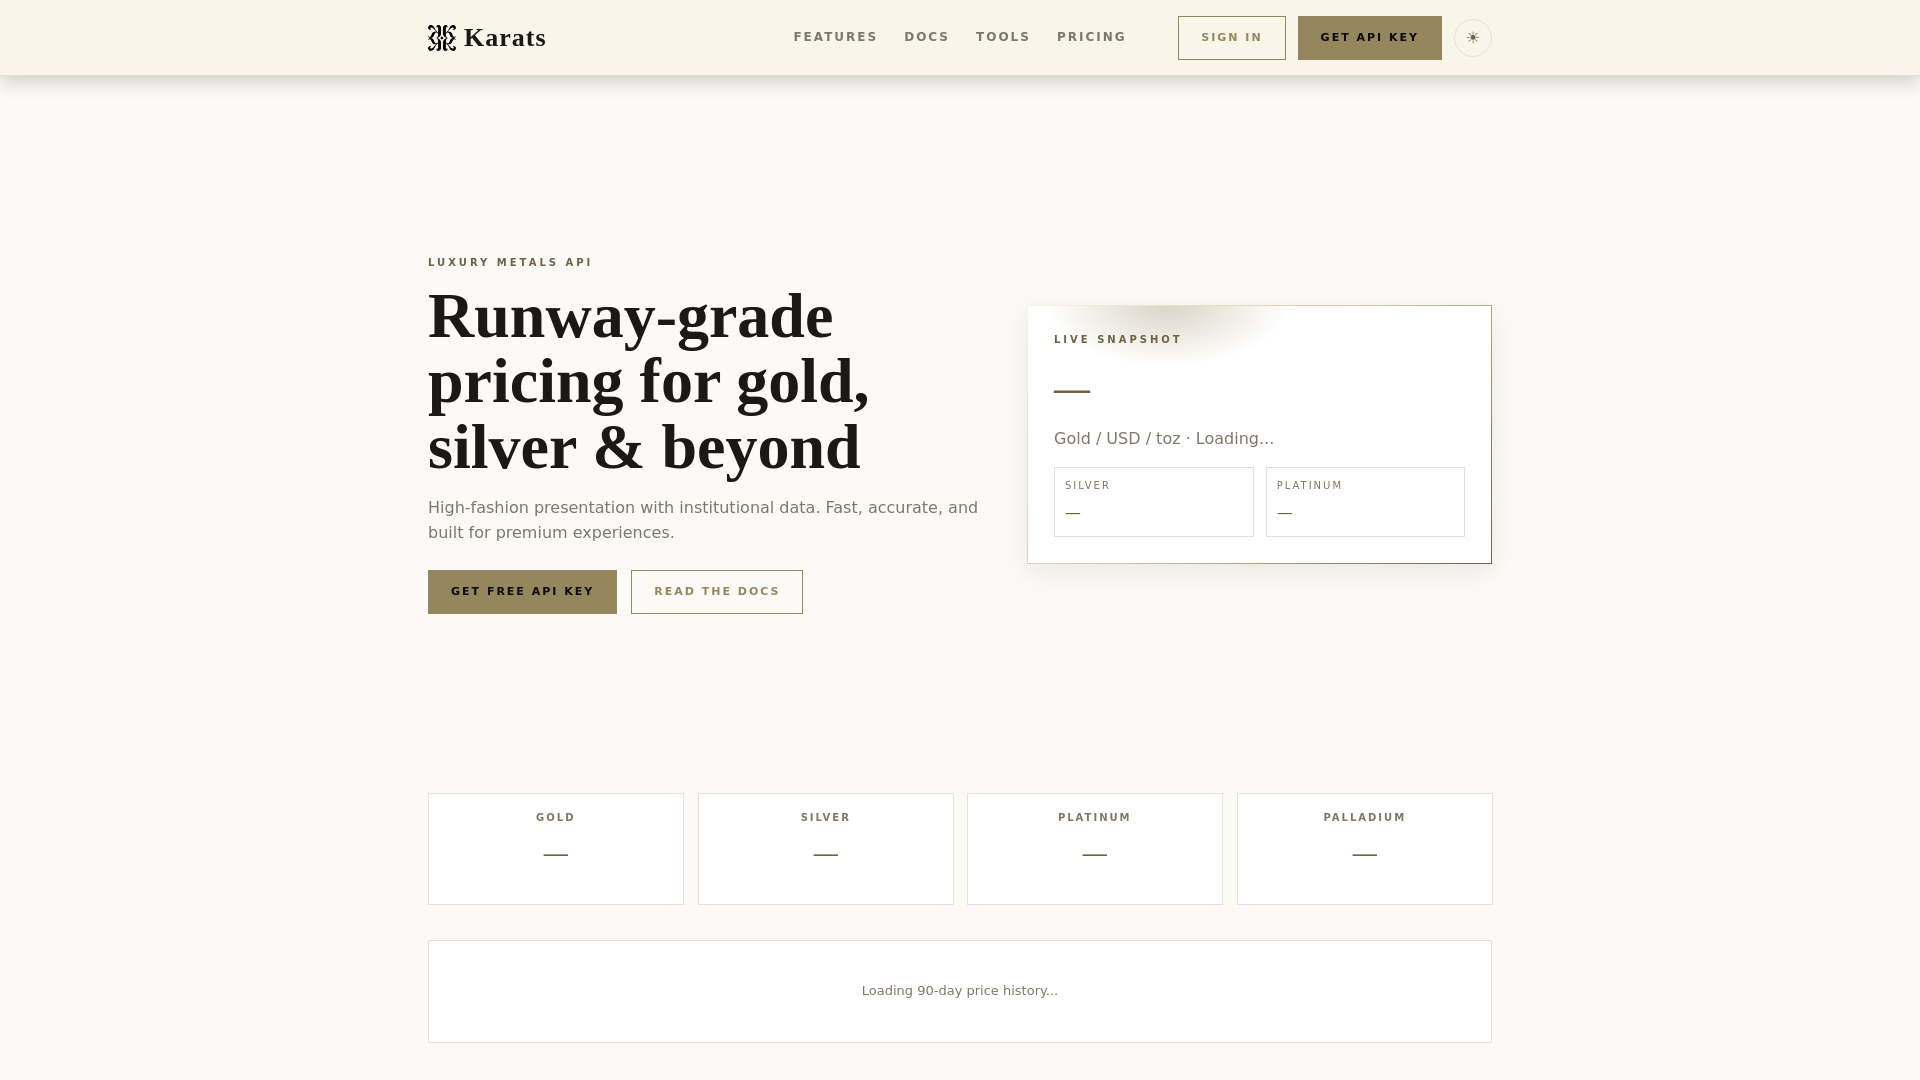The height and width of the screenshot is (1080, 1920).
Task: Select the Silver tile in Live Snapshot
Action: pyautogui.click(x=1154, y=502)
